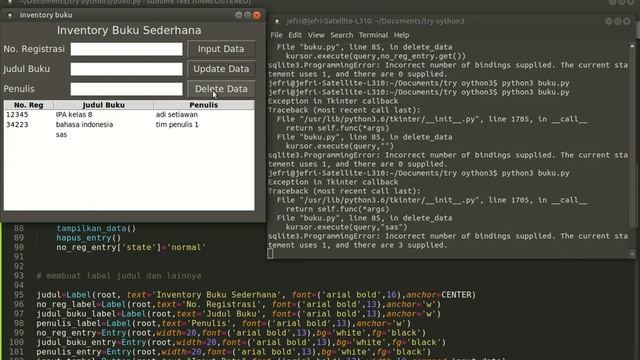This screenshot has width=640, height=360.
Task: Click the Input Data button
Action: 221,49
